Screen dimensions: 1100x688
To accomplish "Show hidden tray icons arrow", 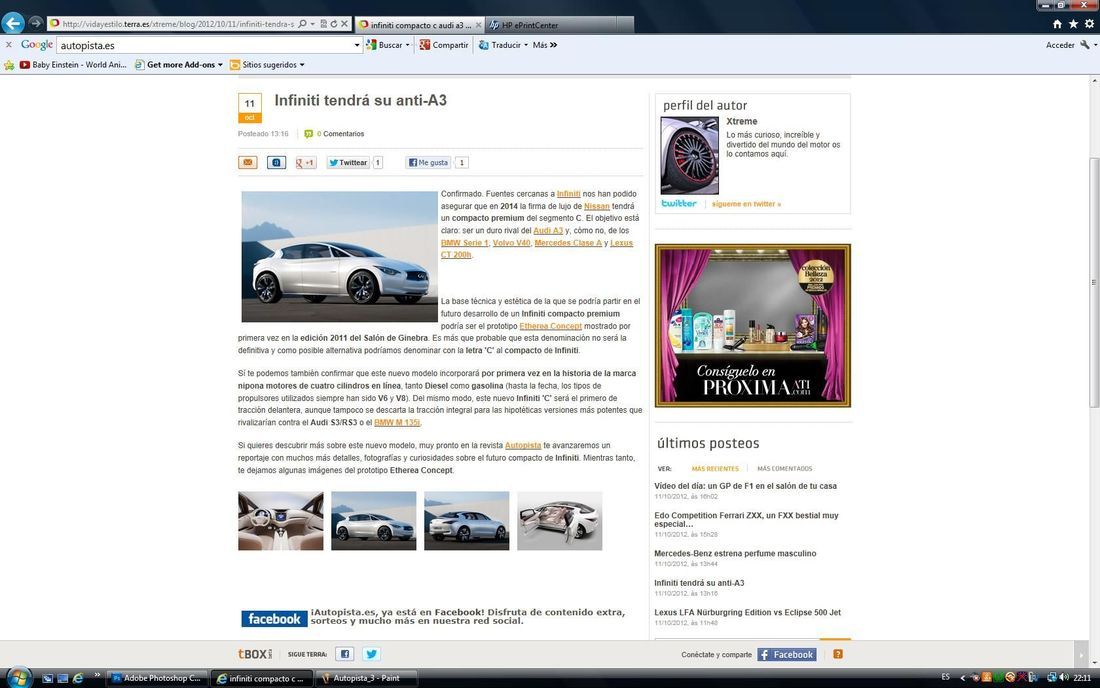I will coord(962,678).
